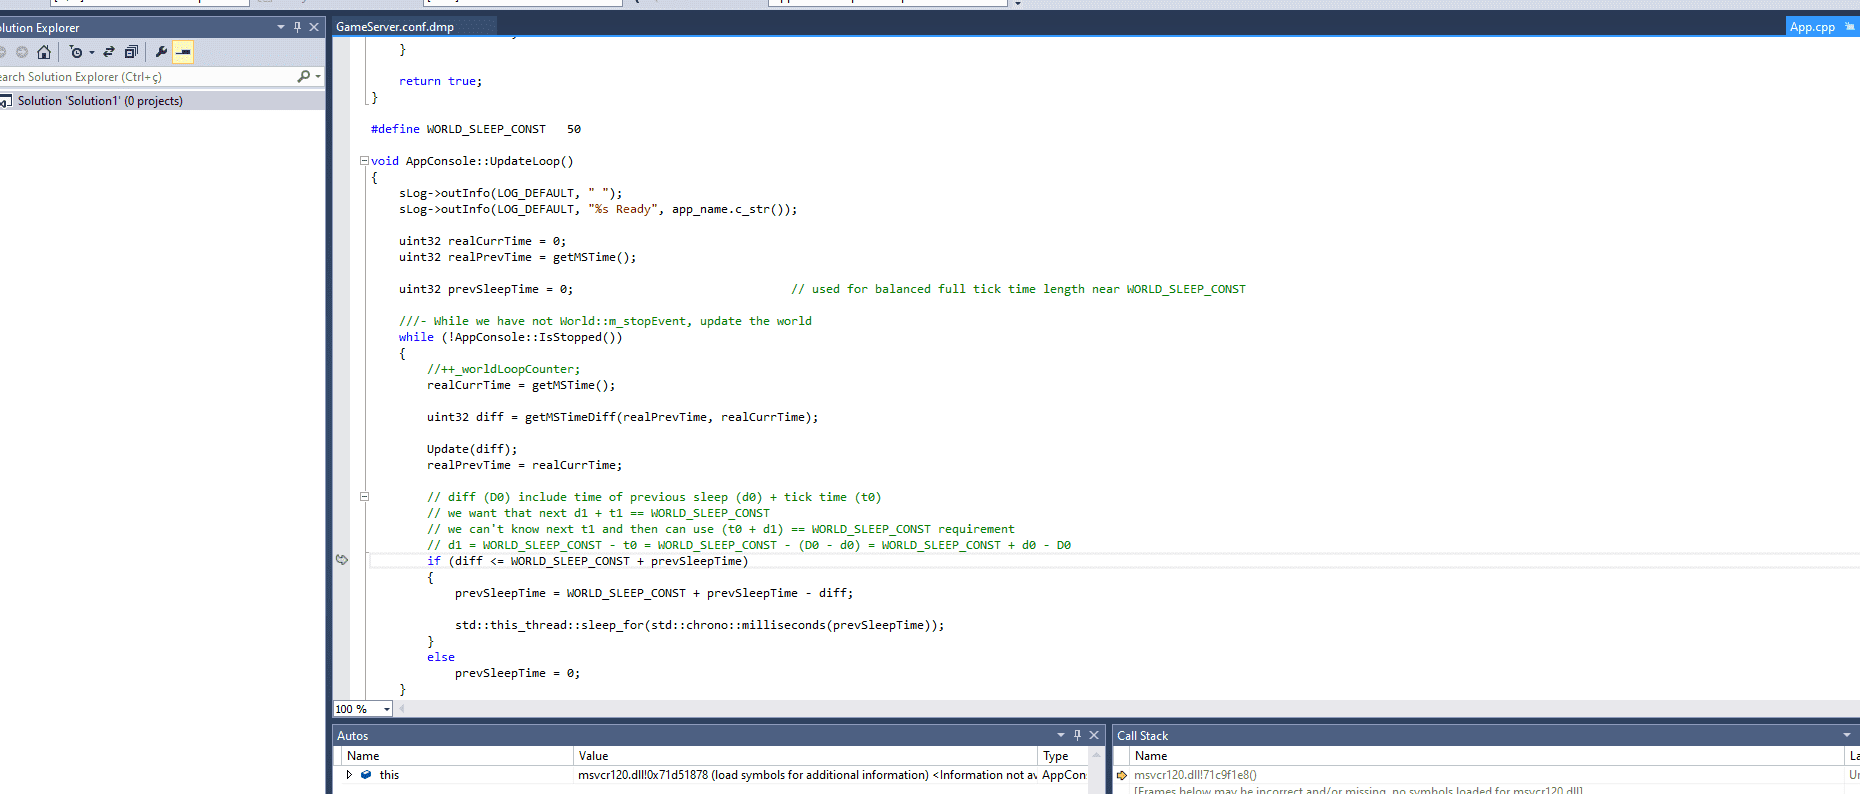
Task: Open Call Stack window position dropdown
Action: click(1847, 735)
